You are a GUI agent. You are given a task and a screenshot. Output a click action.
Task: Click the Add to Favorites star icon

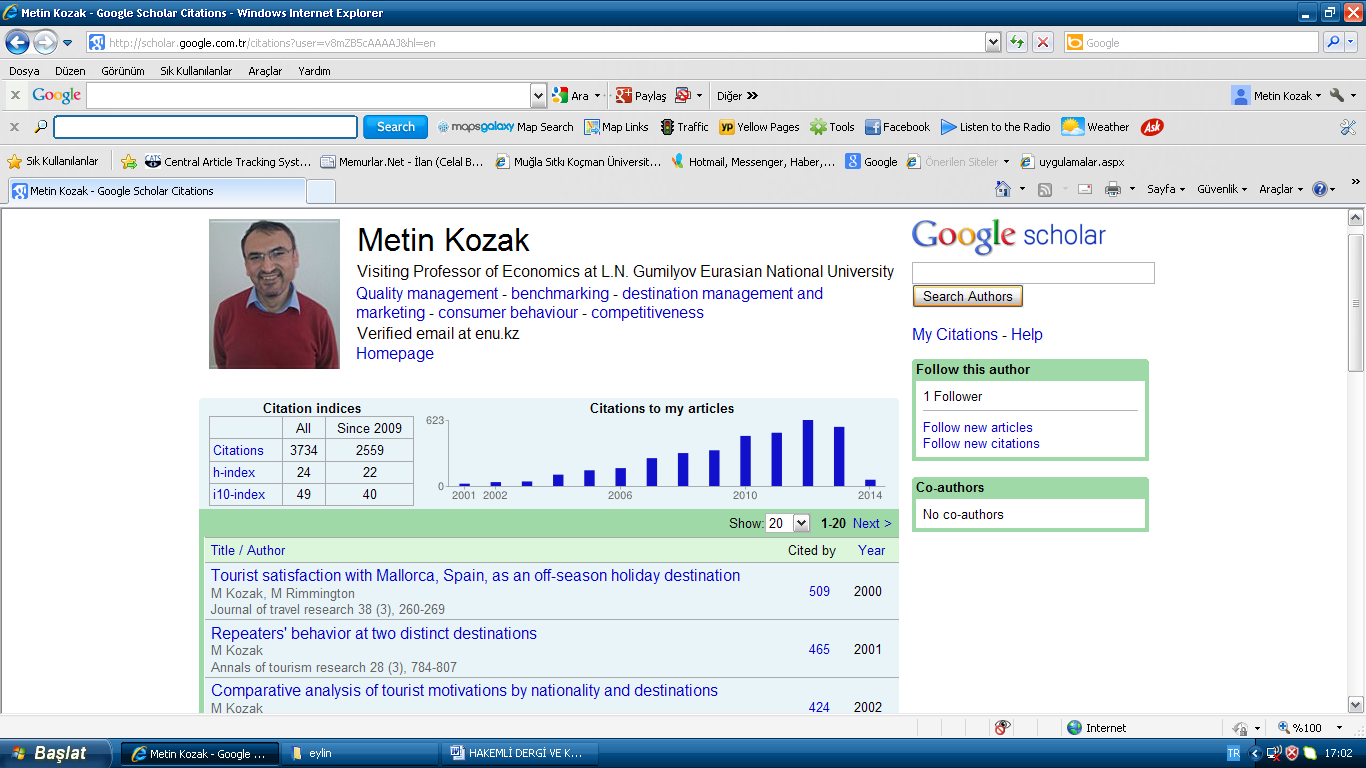129,161
